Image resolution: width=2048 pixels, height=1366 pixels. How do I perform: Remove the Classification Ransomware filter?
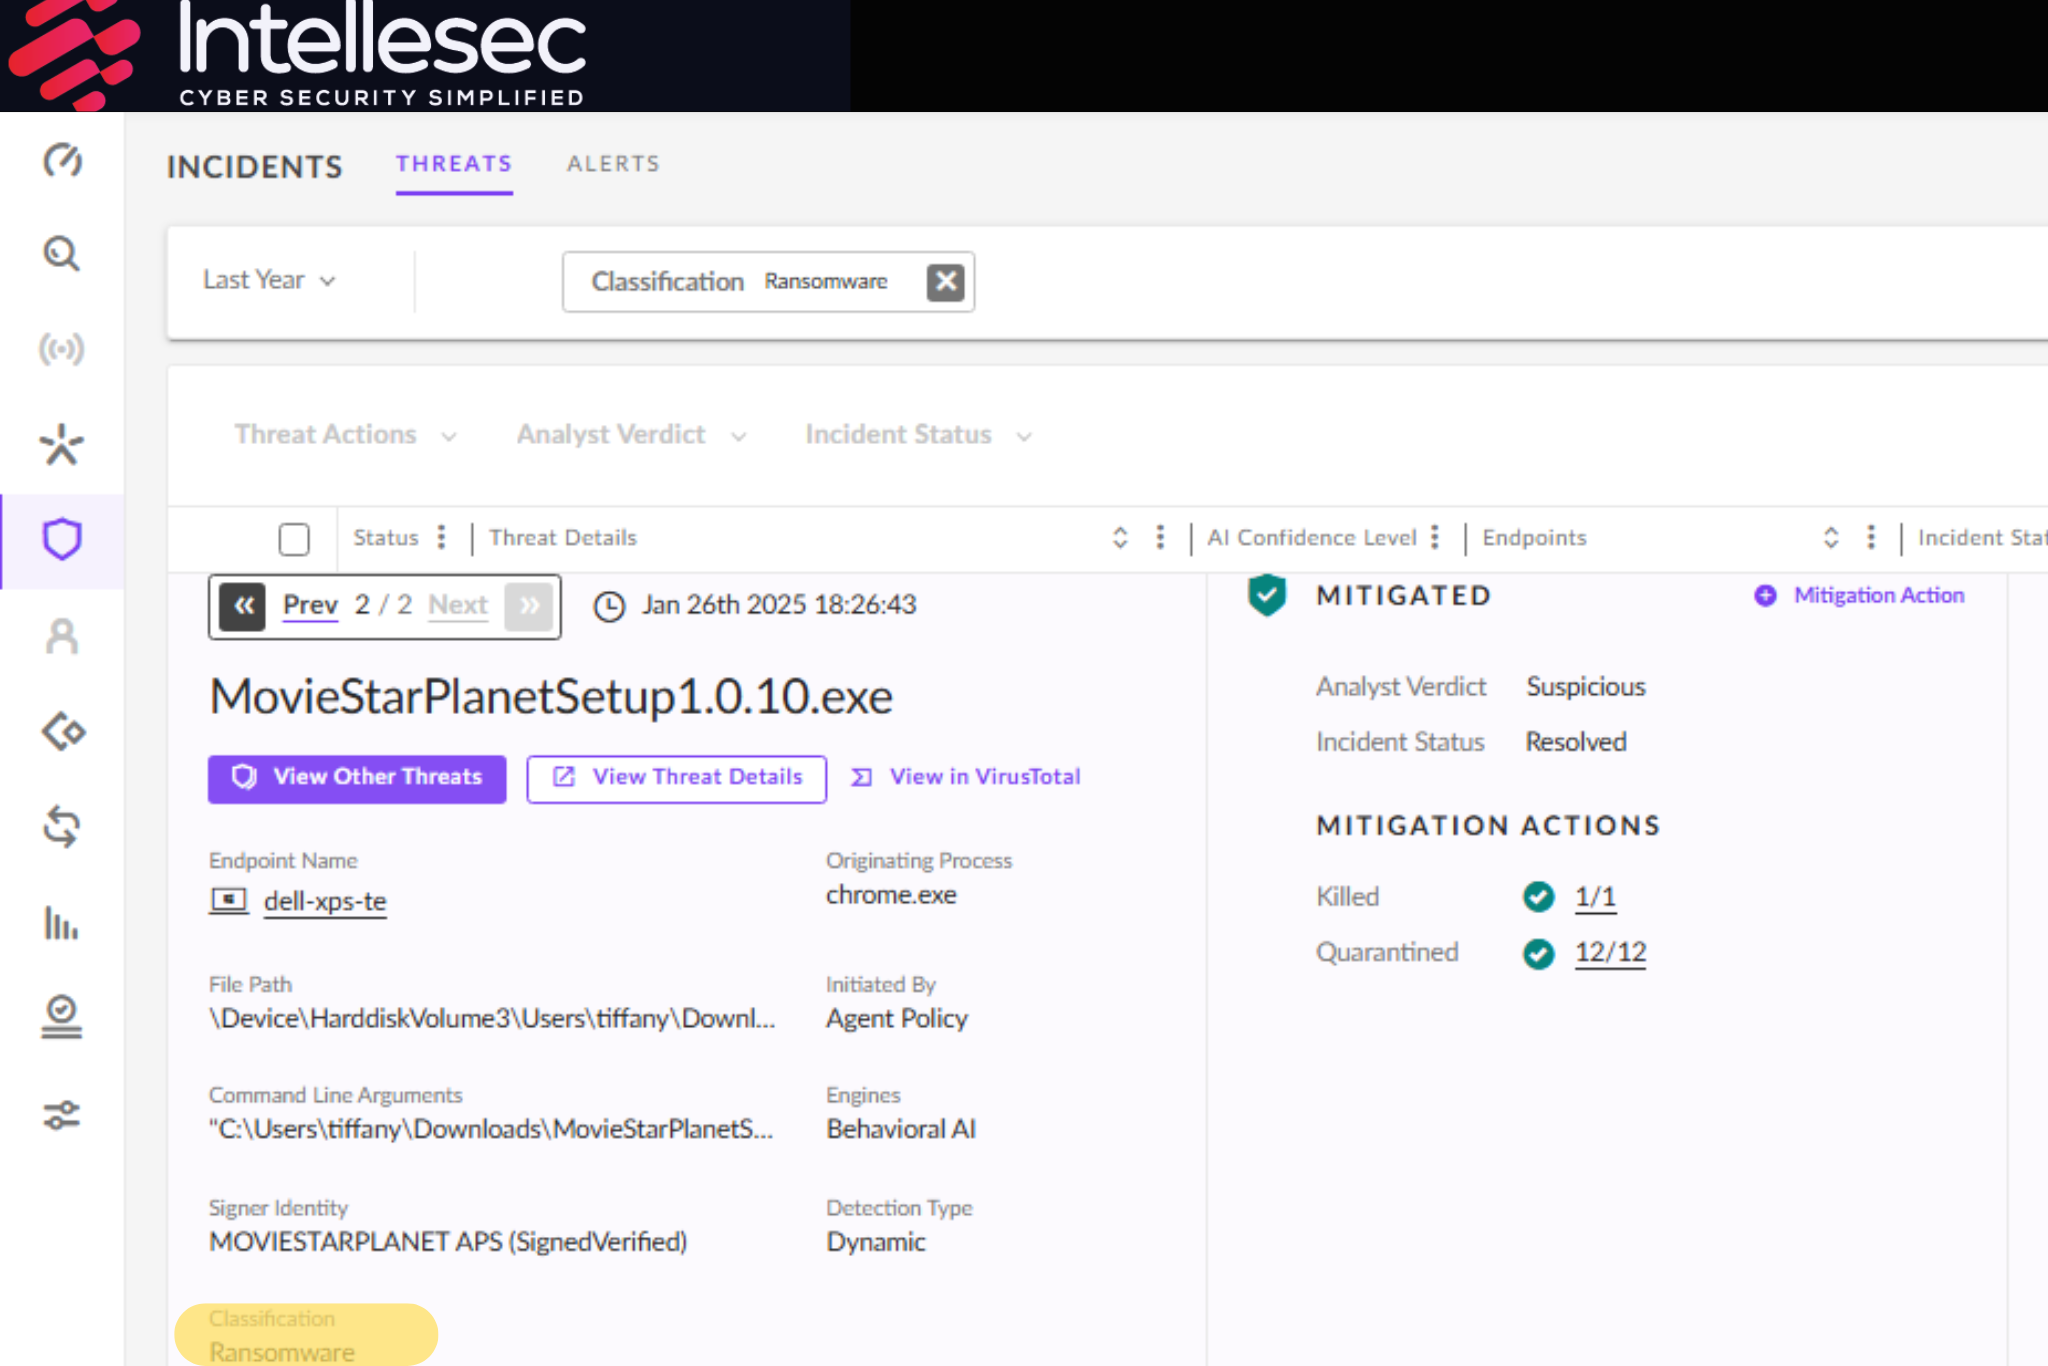[x=945, y=282]
